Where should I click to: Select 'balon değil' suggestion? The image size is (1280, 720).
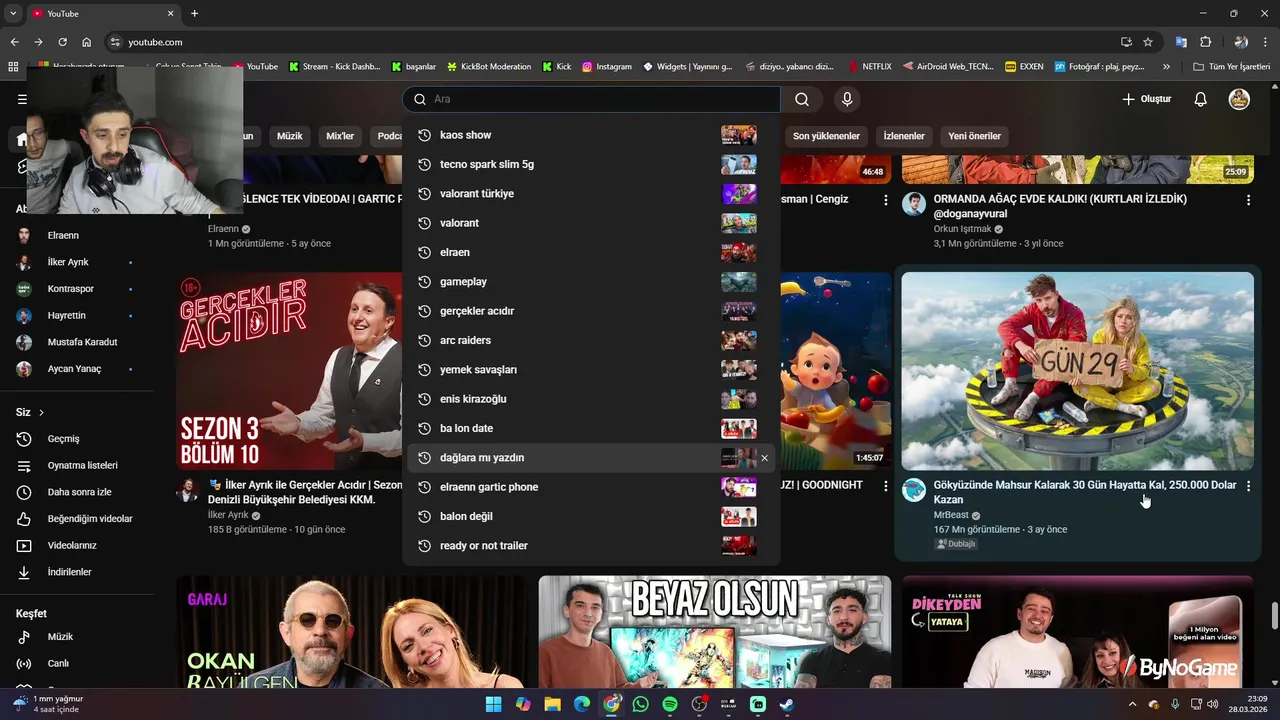pos(591,516)
